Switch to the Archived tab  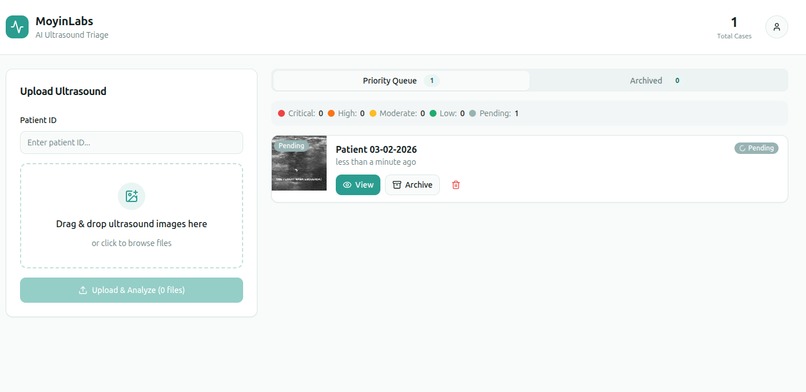[658, 81]
